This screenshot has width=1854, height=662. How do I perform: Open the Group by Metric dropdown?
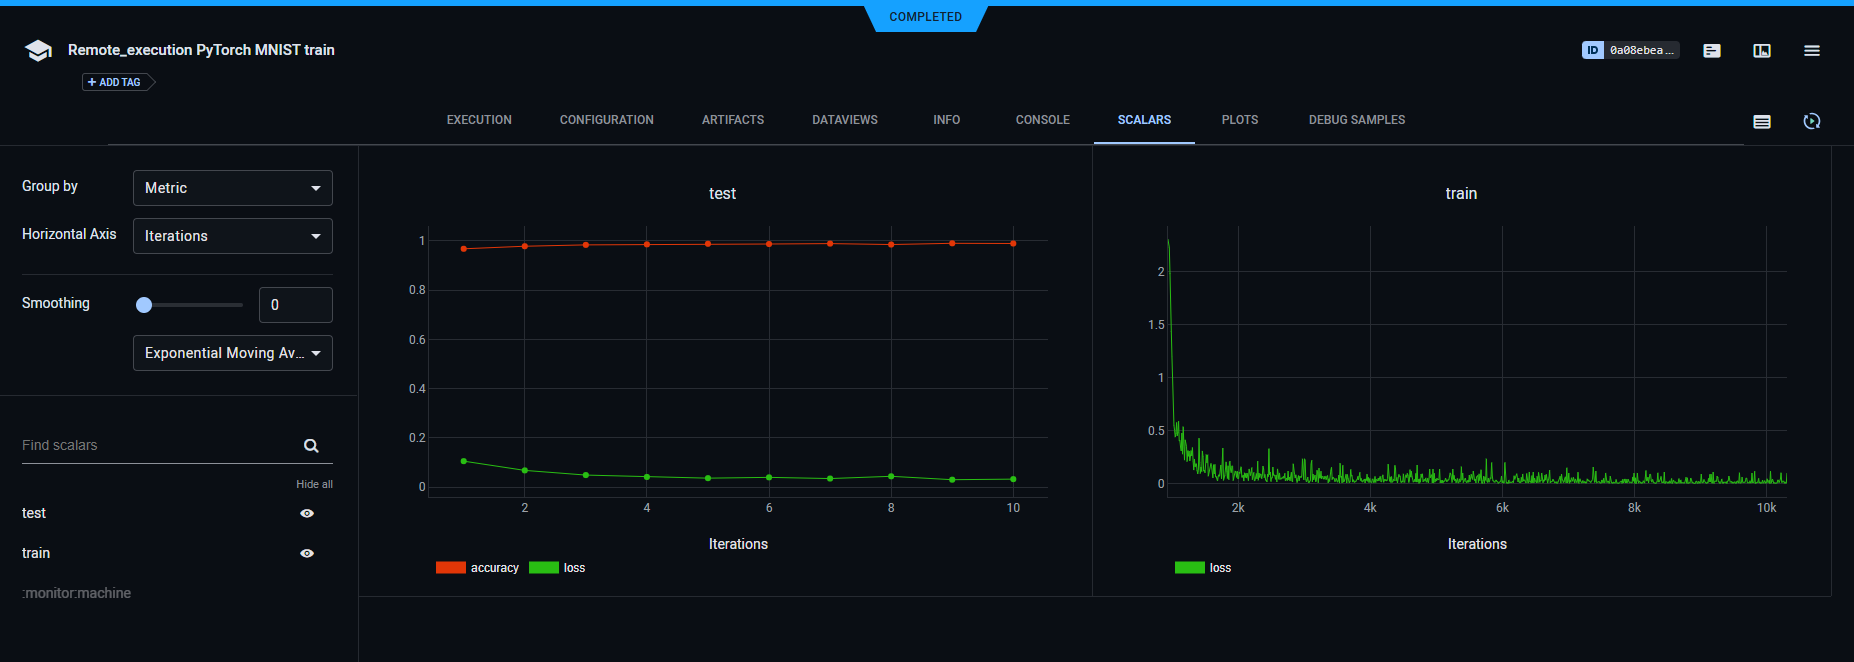pyautogui.click(x=232, y=188)
